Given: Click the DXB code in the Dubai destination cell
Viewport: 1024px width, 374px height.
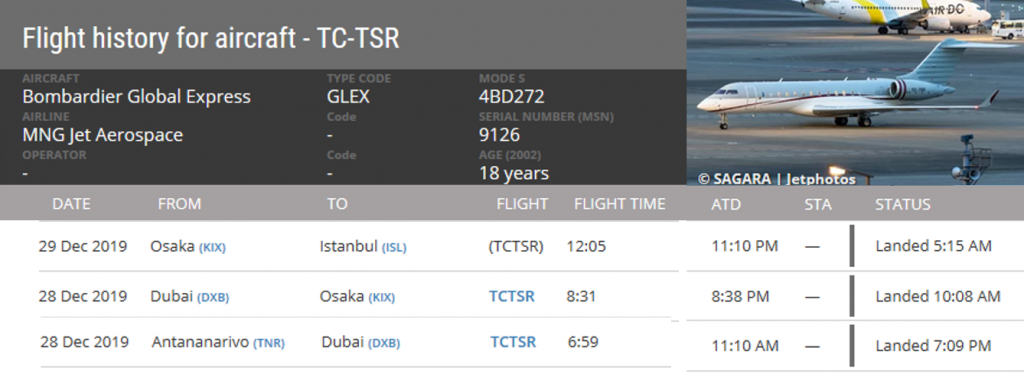Looking at the screenshot, I should pos(384,343).
